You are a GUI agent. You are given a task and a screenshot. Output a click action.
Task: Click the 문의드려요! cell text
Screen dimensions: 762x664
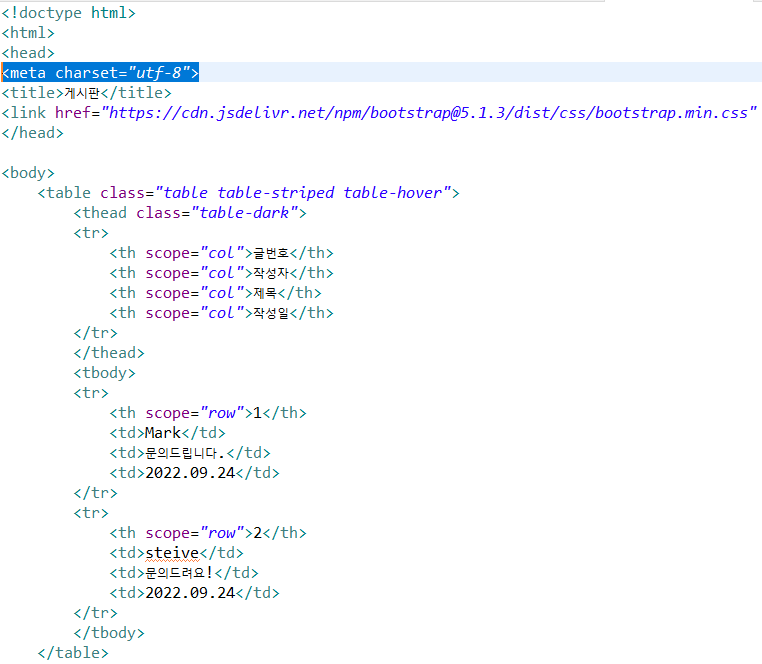179,573
